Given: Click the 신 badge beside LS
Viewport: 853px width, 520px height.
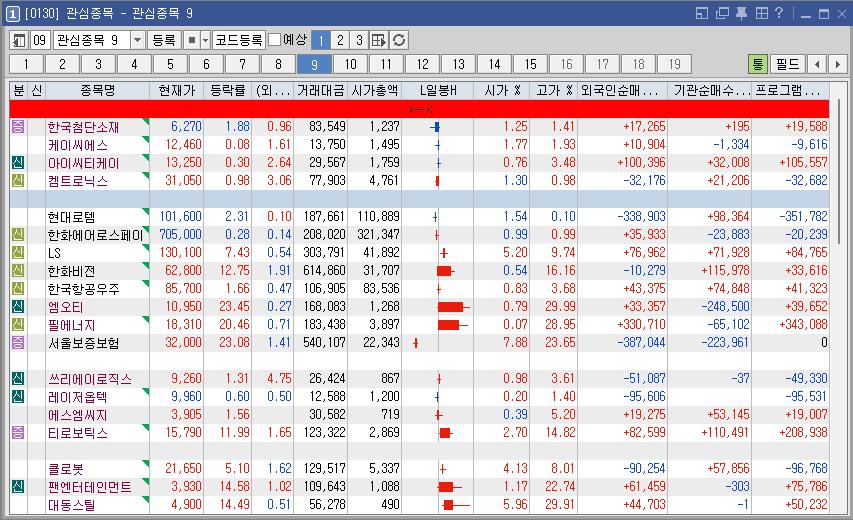Looking at the screenshot, I should click(18, 252).
